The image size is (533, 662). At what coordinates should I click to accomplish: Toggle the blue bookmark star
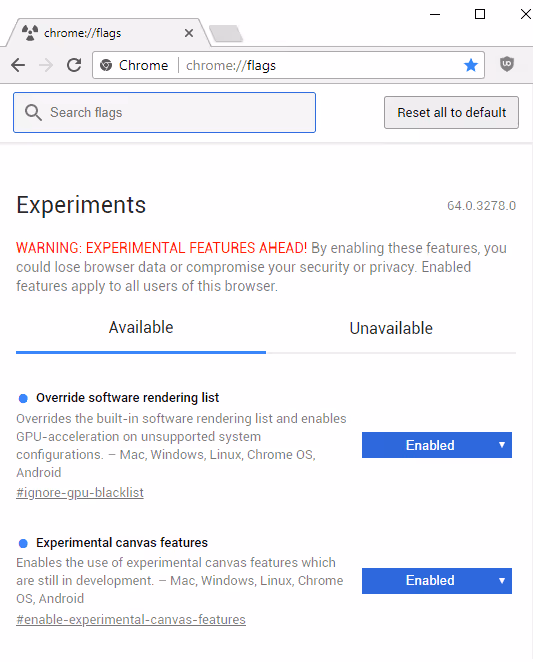470,65
